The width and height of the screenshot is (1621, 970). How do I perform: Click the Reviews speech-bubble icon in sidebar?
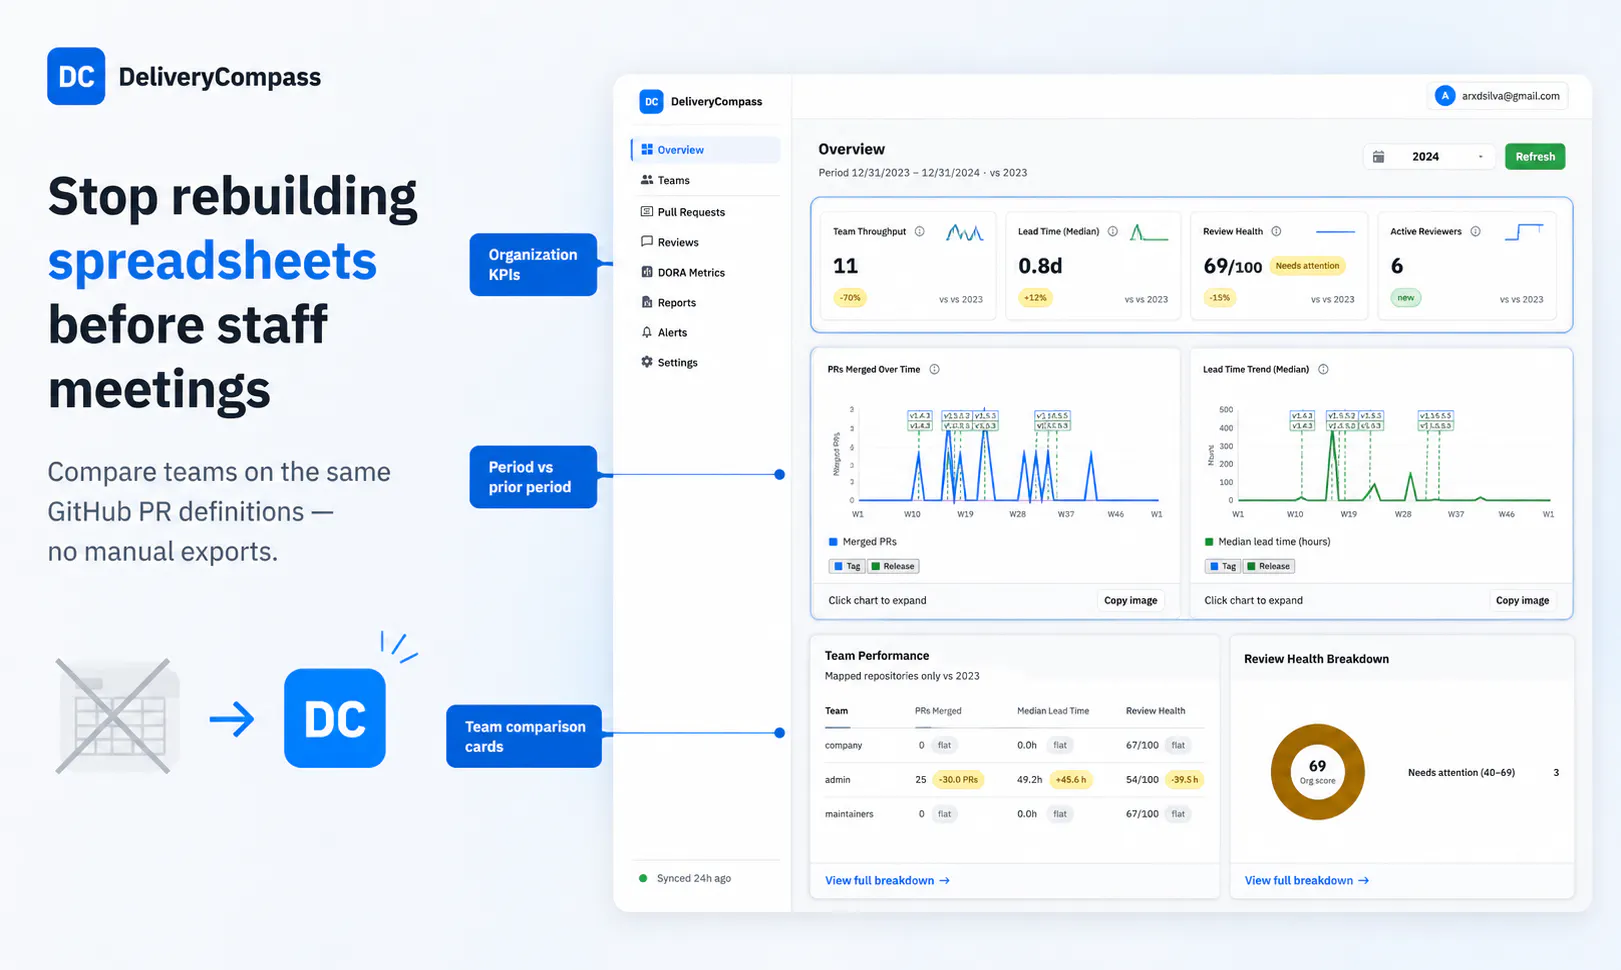(647, 242)
